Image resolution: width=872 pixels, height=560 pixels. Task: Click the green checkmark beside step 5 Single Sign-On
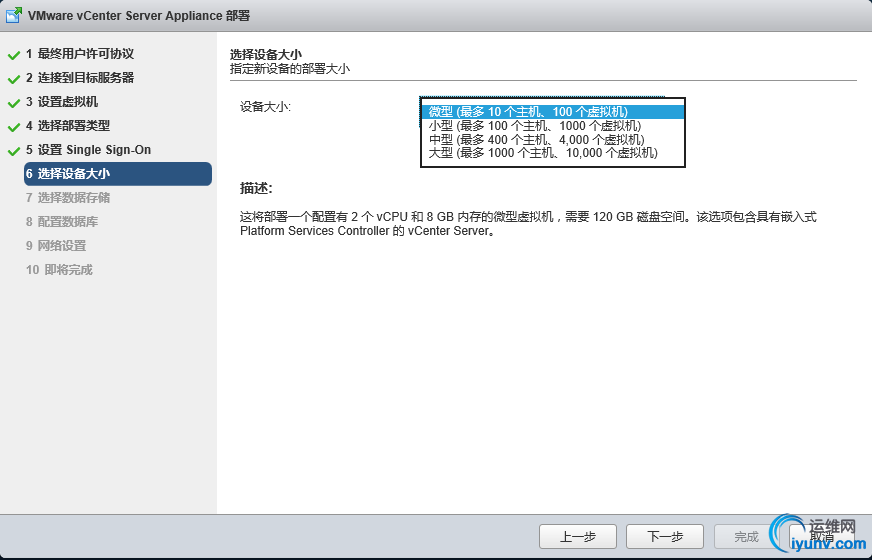click(x=14, y=151)
